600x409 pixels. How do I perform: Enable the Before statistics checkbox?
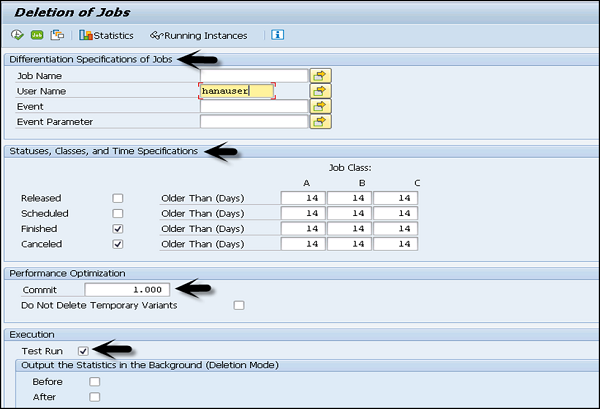coord(95,382)
